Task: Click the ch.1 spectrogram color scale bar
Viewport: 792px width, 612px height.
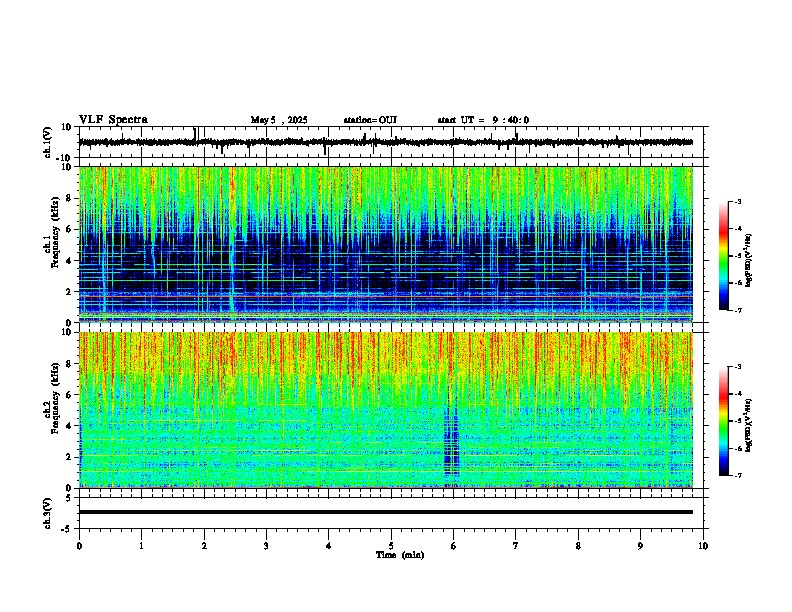Action: tap(724, 256)
